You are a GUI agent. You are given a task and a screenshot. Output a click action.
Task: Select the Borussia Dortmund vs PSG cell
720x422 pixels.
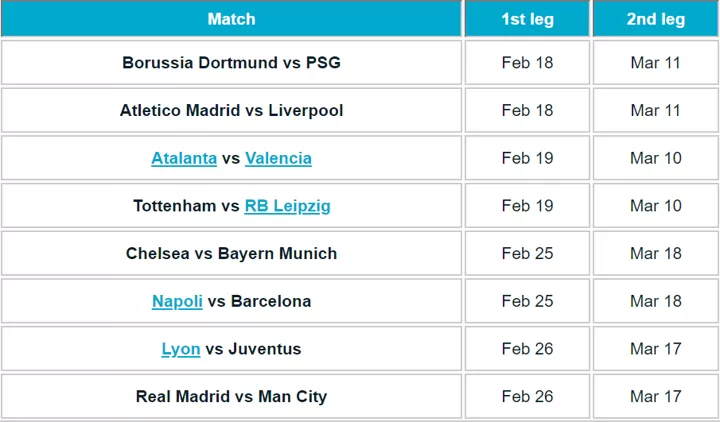pos(231,62)
